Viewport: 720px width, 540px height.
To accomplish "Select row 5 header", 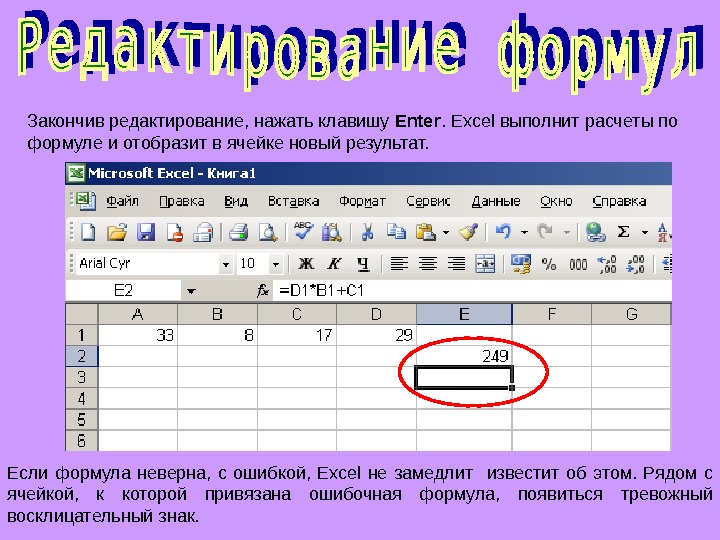I will pyautogui.click(x=82, y=419).
